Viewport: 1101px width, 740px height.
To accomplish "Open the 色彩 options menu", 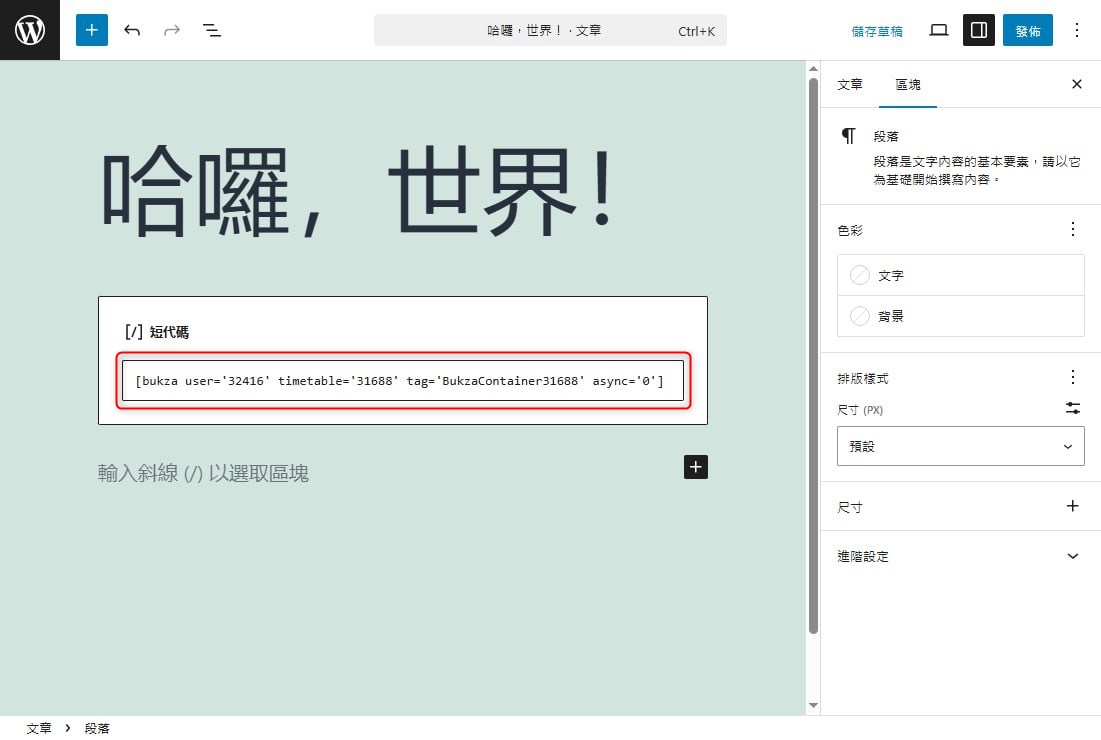I will (1073, 229).
